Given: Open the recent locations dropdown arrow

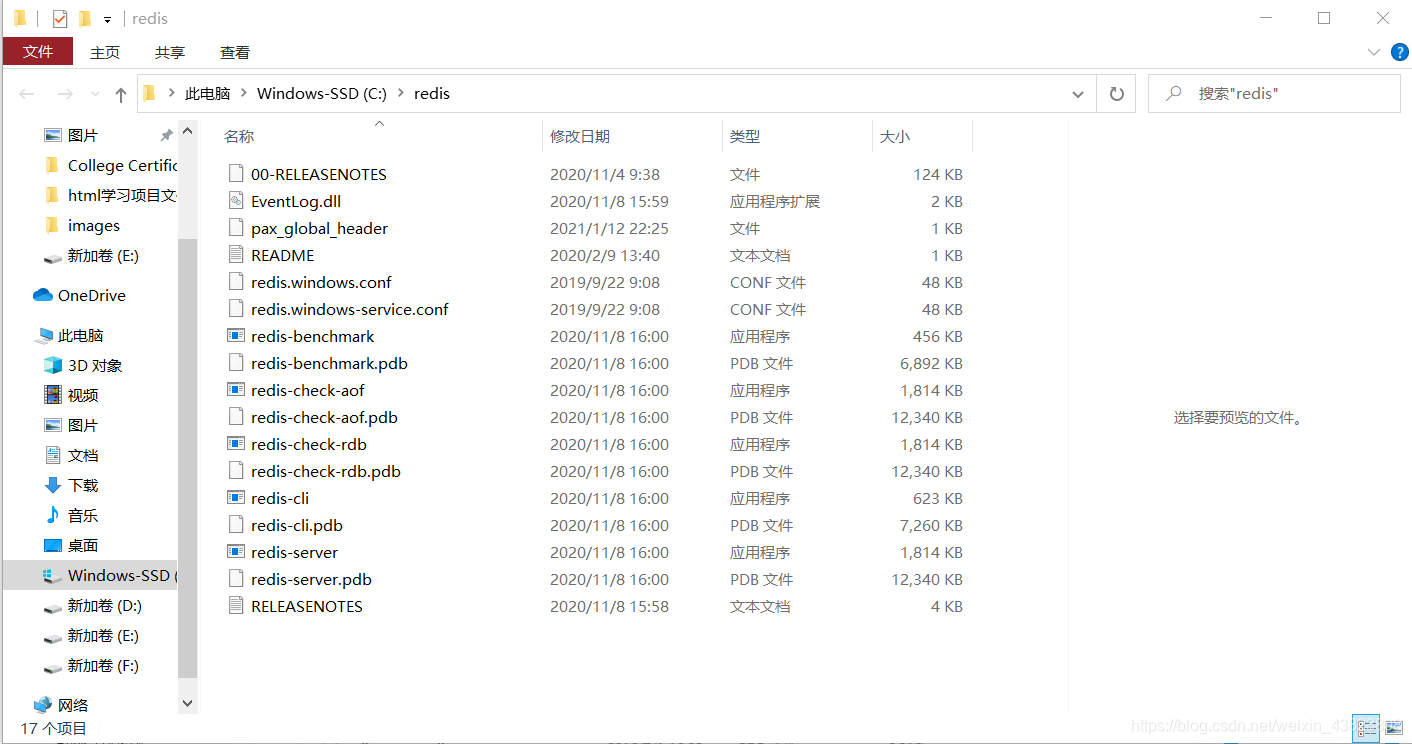Looking at the screenshot, I should [x=96, y=94].
